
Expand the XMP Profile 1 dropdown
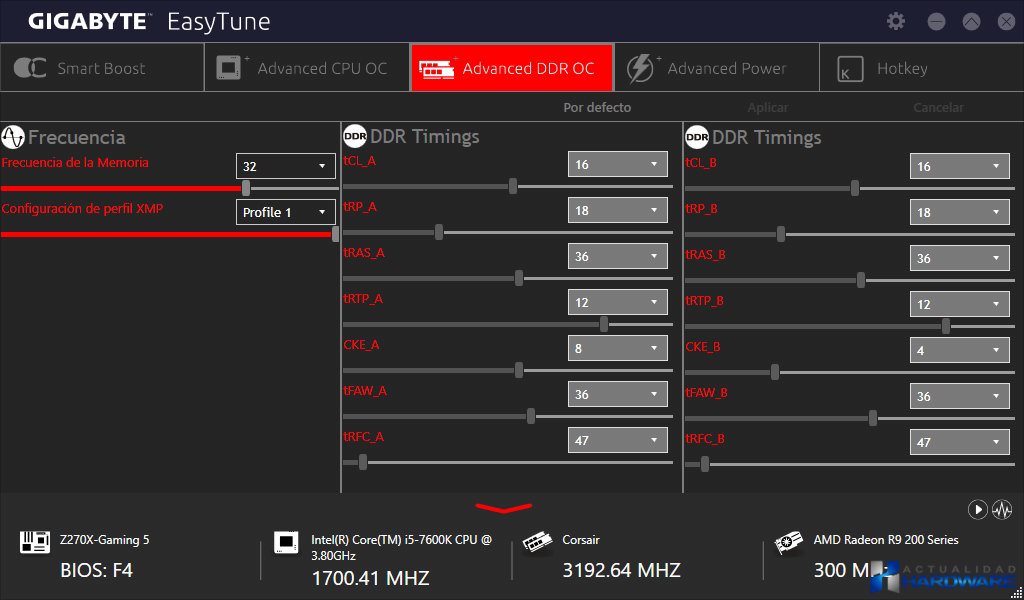pos(285,212)
